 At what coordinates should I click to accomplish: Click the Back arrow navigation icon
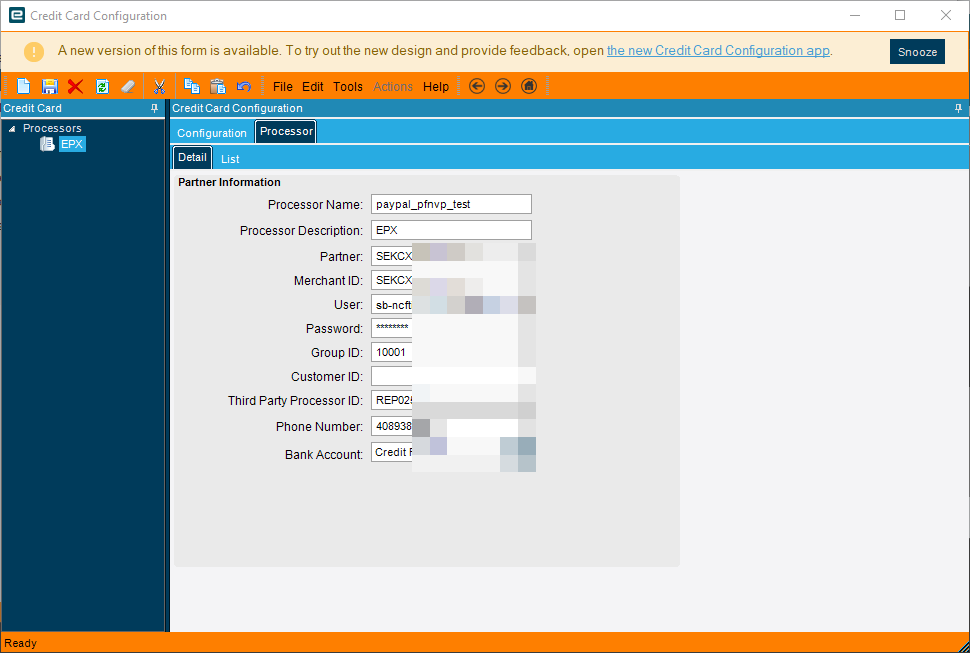[477, 87]
